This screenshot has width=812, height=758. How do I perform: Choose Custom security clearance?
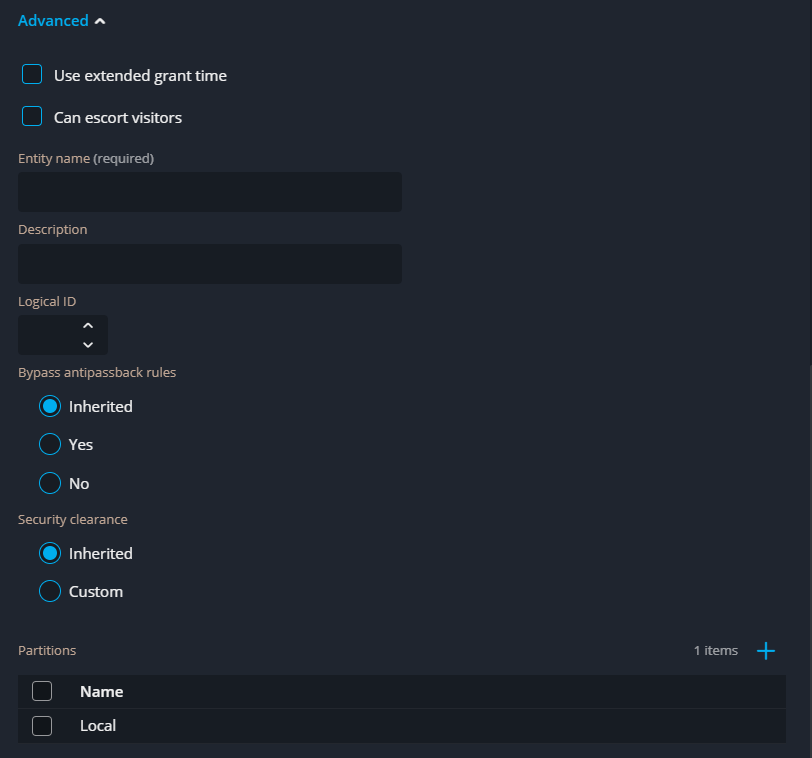coord(50,590)
